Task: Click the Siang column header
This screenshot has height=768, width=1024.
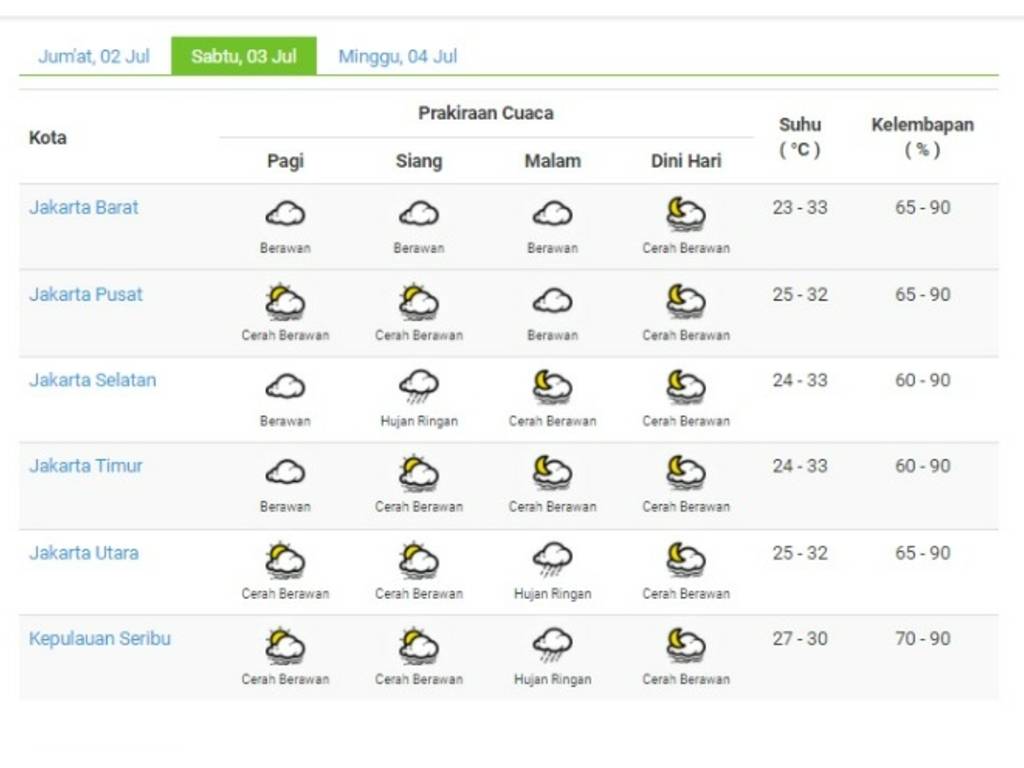Action: click(x=419, y=161)
